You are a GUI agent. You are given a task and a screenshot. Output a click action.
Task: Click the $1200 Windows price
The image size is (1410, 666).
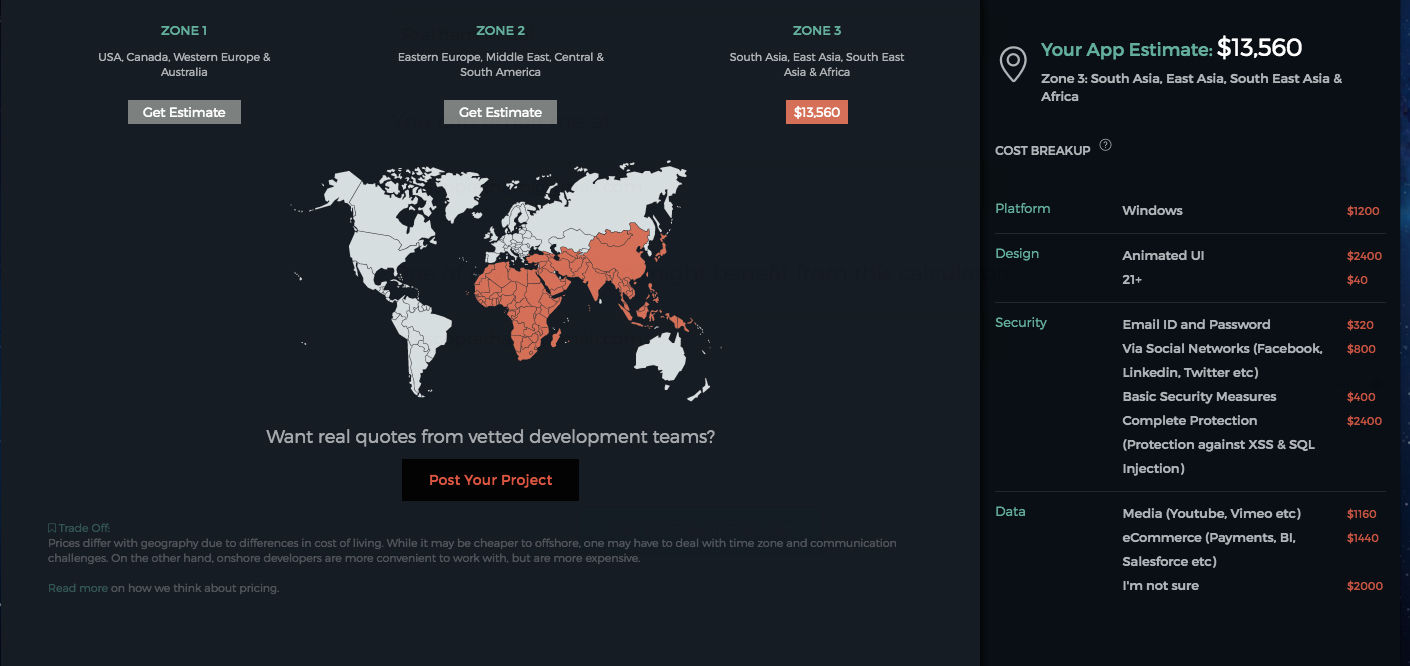click(x=1363, y=211)
